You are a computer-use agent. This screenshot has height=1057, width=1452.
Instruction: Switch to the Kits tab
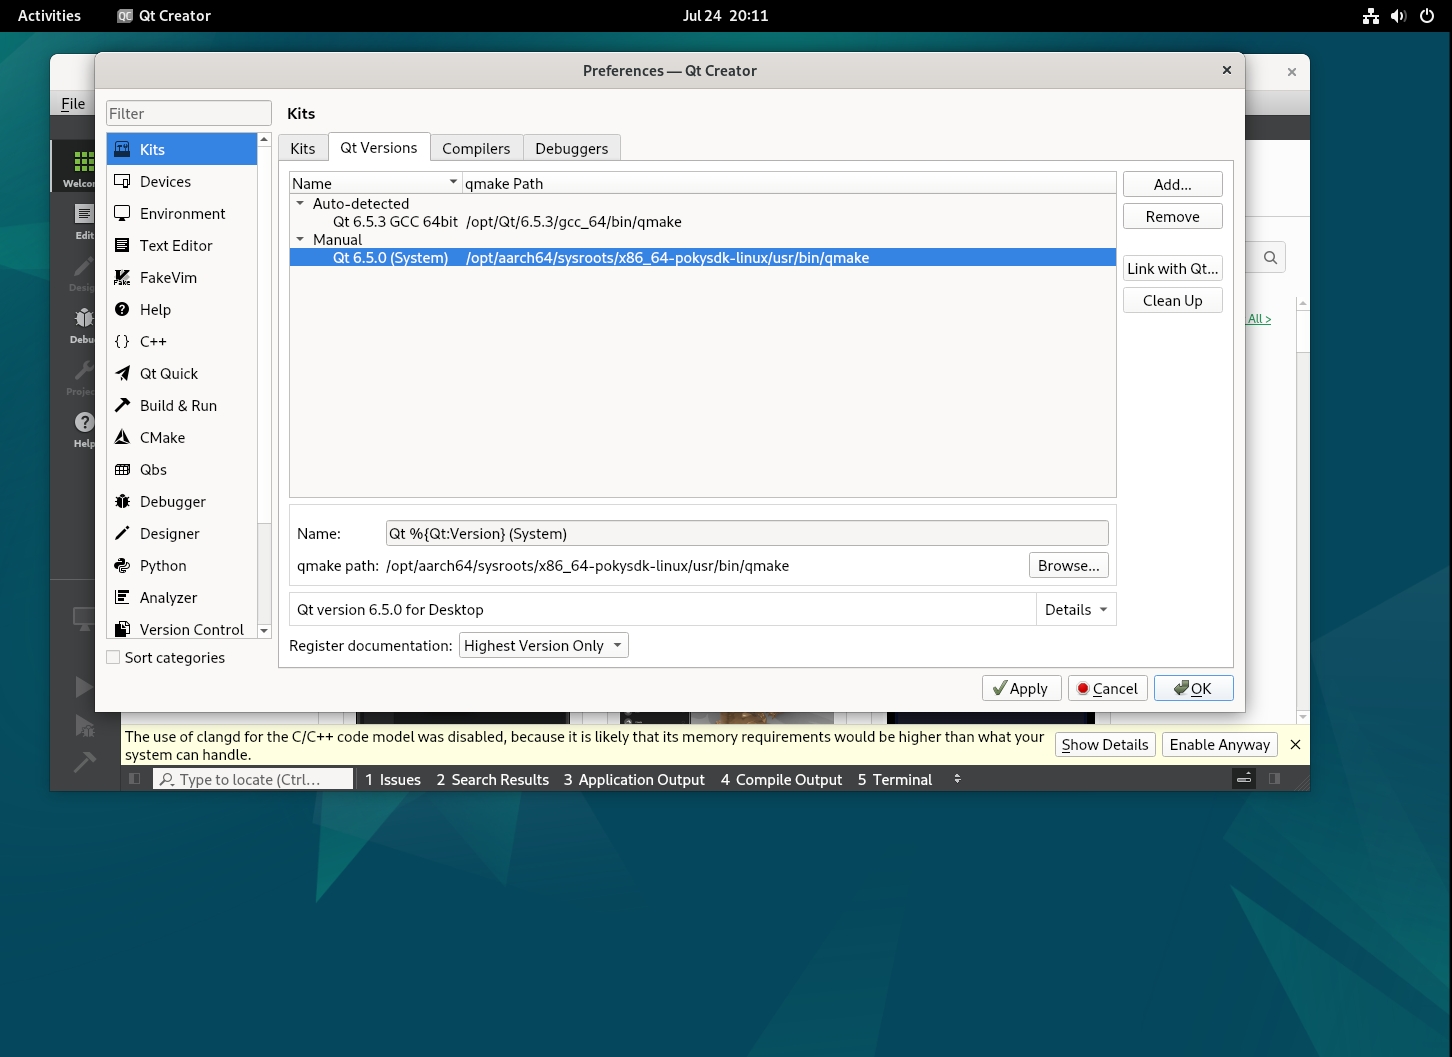303,148
